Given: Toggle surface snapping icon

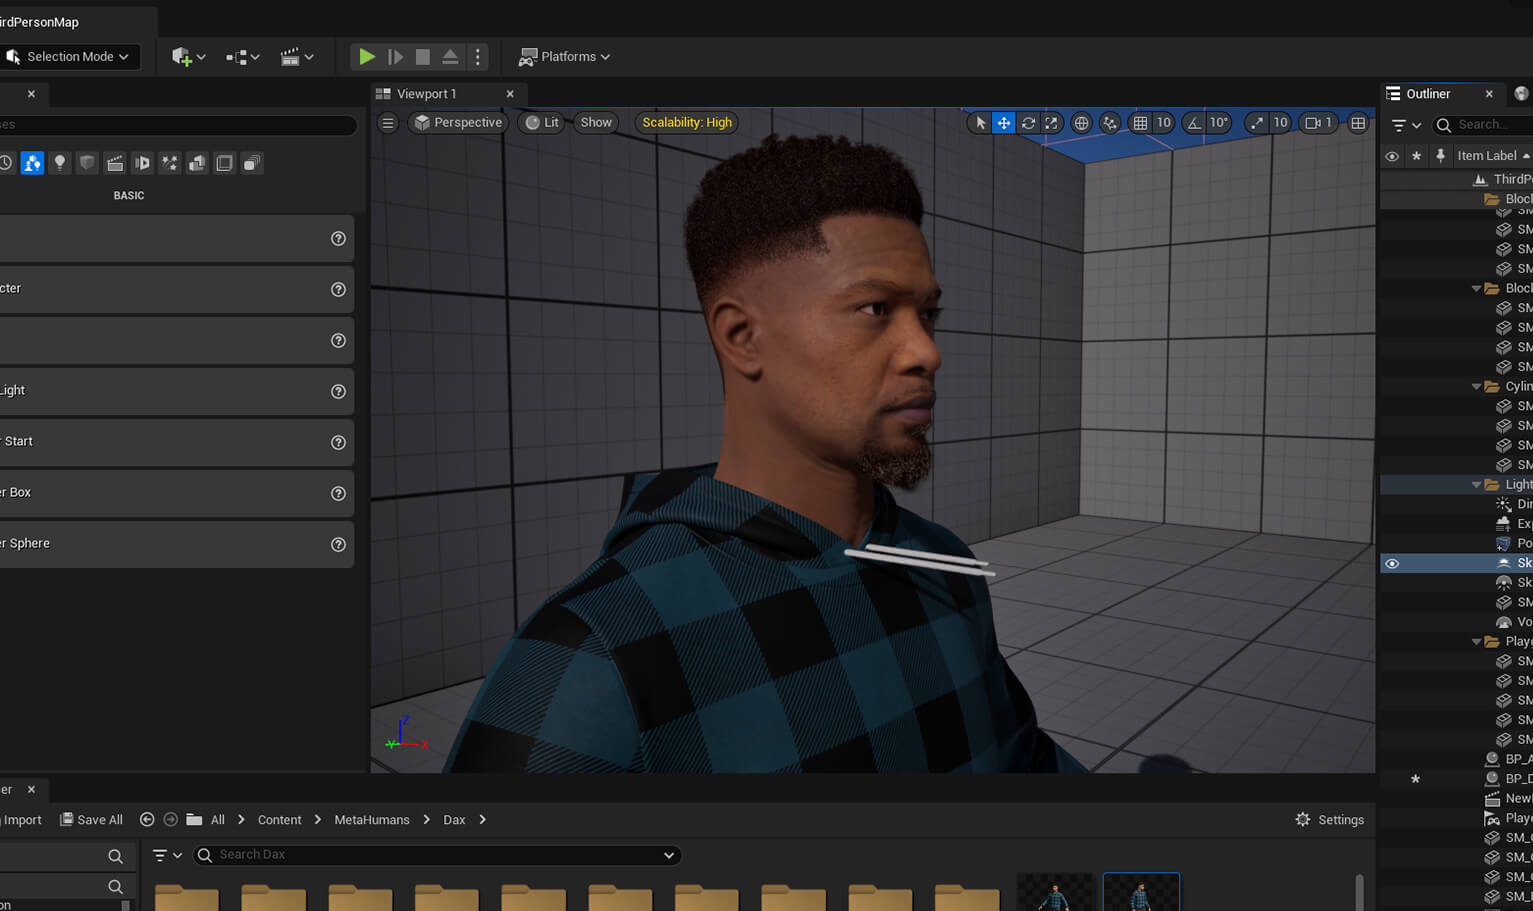Looking at the screenshot, I should pos(1110,123).
